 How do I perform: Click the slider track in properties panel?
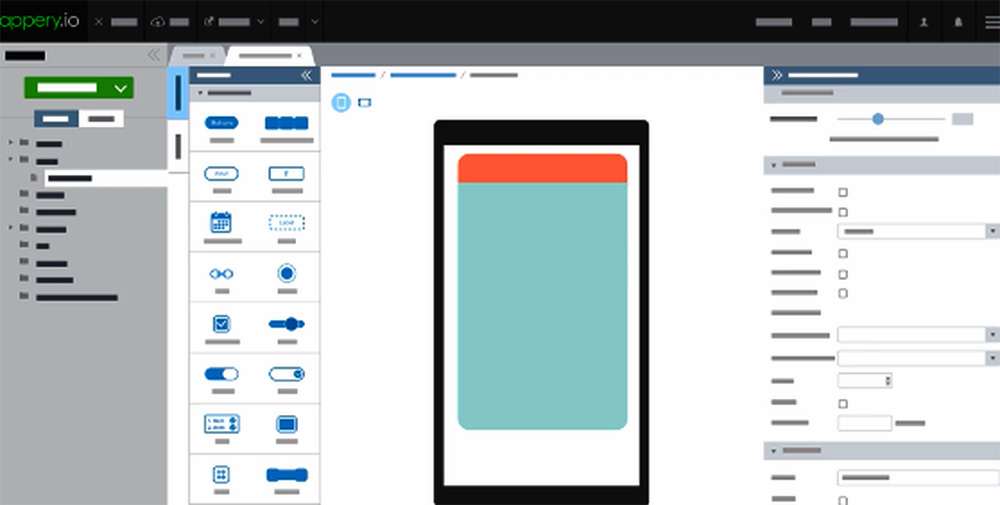890,119
